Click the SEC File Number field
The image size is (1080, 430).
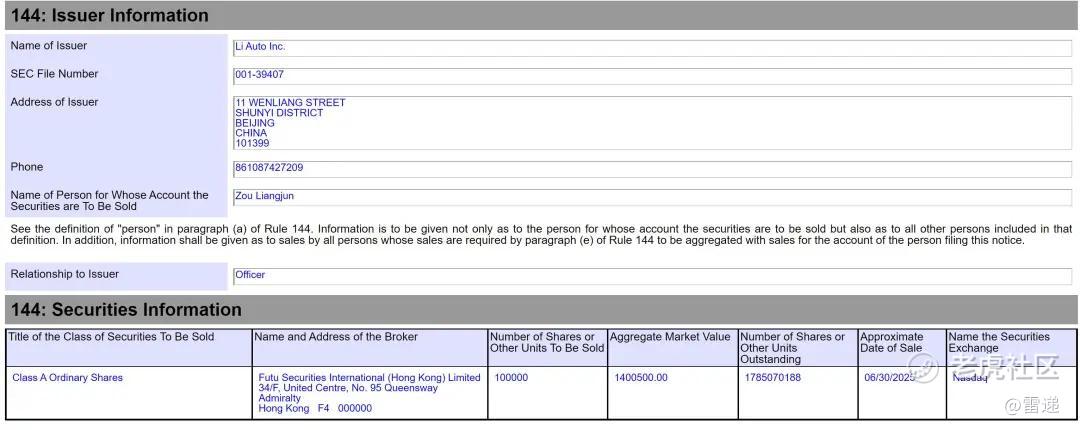click(652, 76)
